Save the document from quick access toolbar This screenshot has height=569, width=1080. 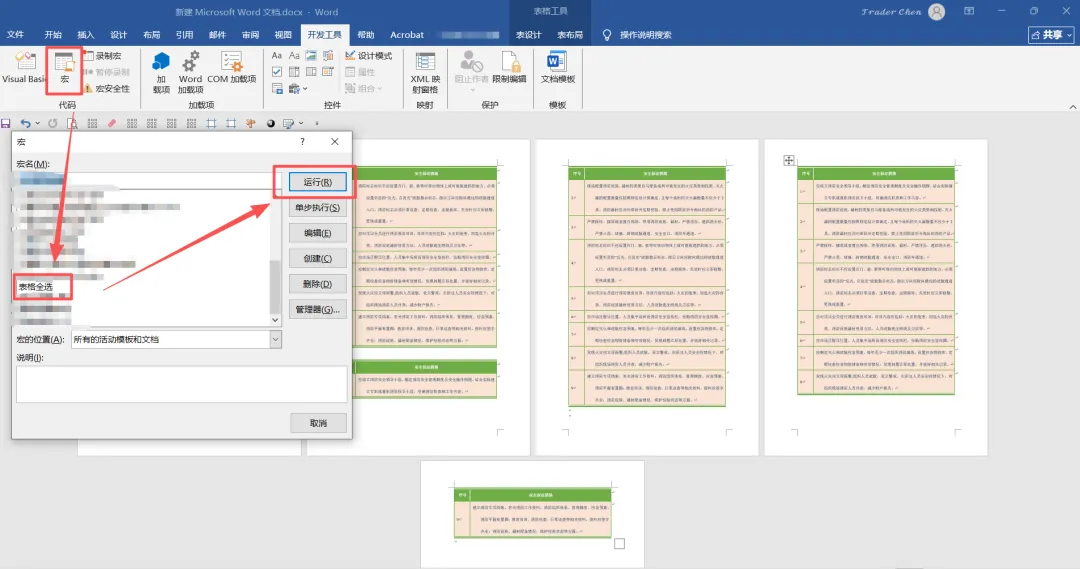(6, 123)
